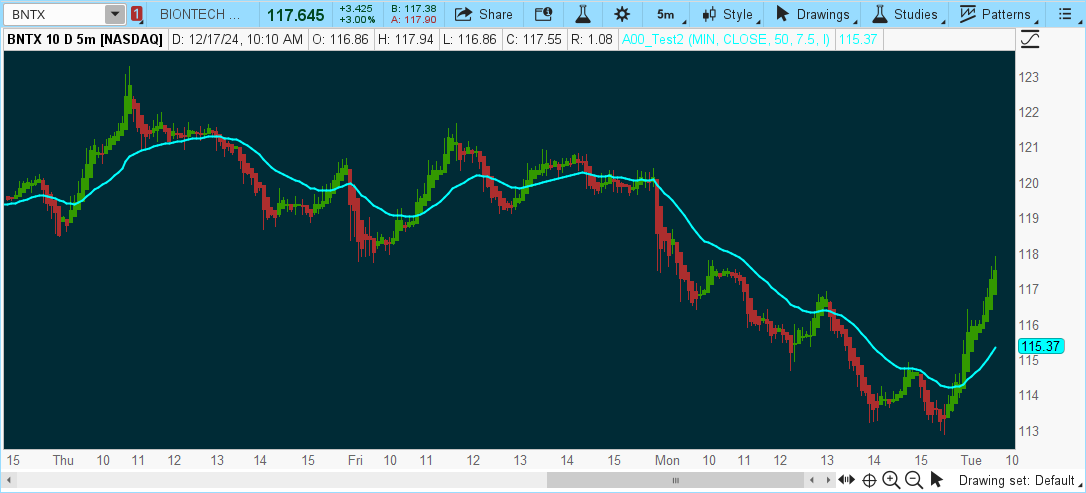Image resolution: width=1086 pixels, height=493 pixels.
Task: Click the flask icon next to gear
Action: [583, 14]
